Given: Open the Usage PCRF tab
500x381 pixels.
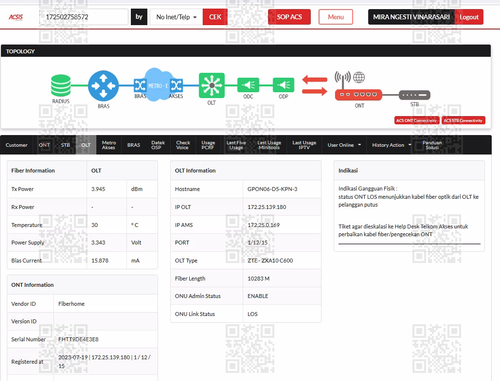Looking at the screenshot, I should tap(208, 145).
